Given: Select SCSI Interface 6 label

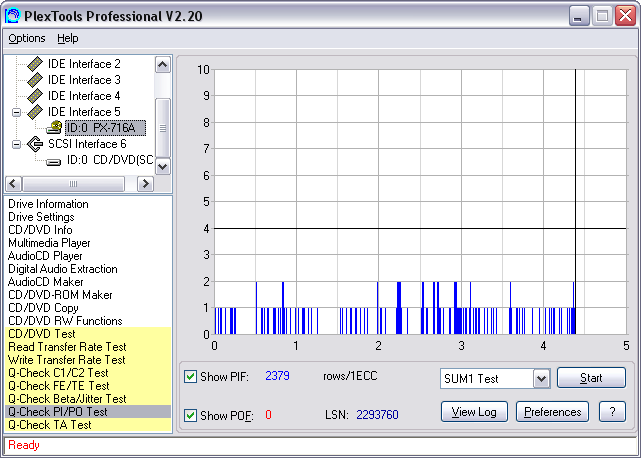Looking at the screenshot, I should (x=87, y=144).
